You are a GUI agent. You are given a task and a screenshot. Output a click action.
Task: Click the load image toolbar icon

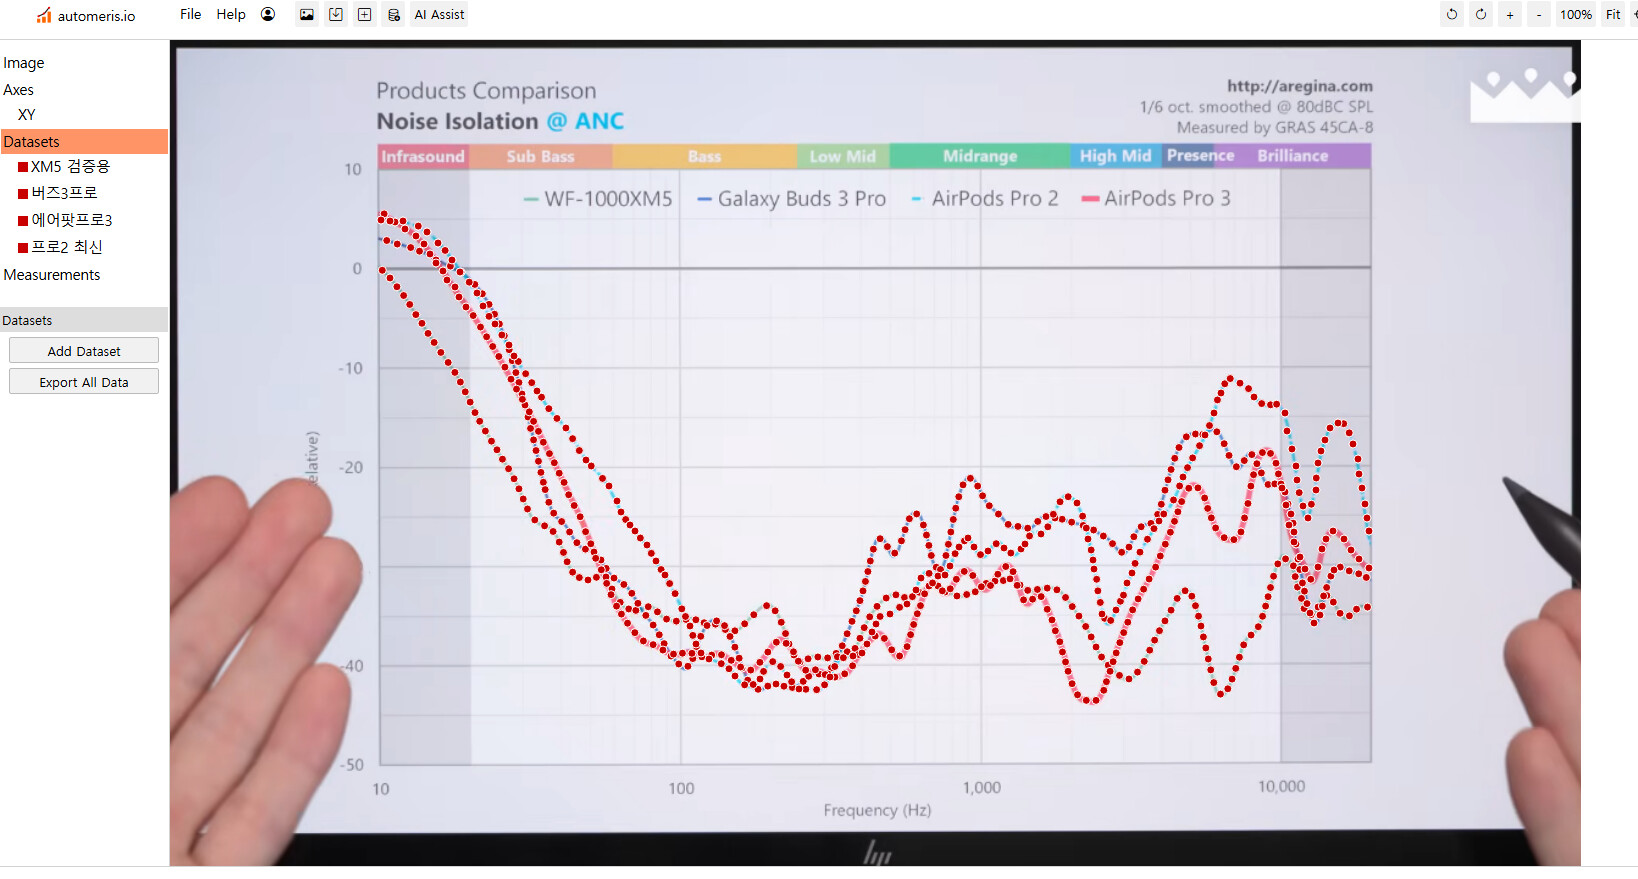(x=307, y=14)
